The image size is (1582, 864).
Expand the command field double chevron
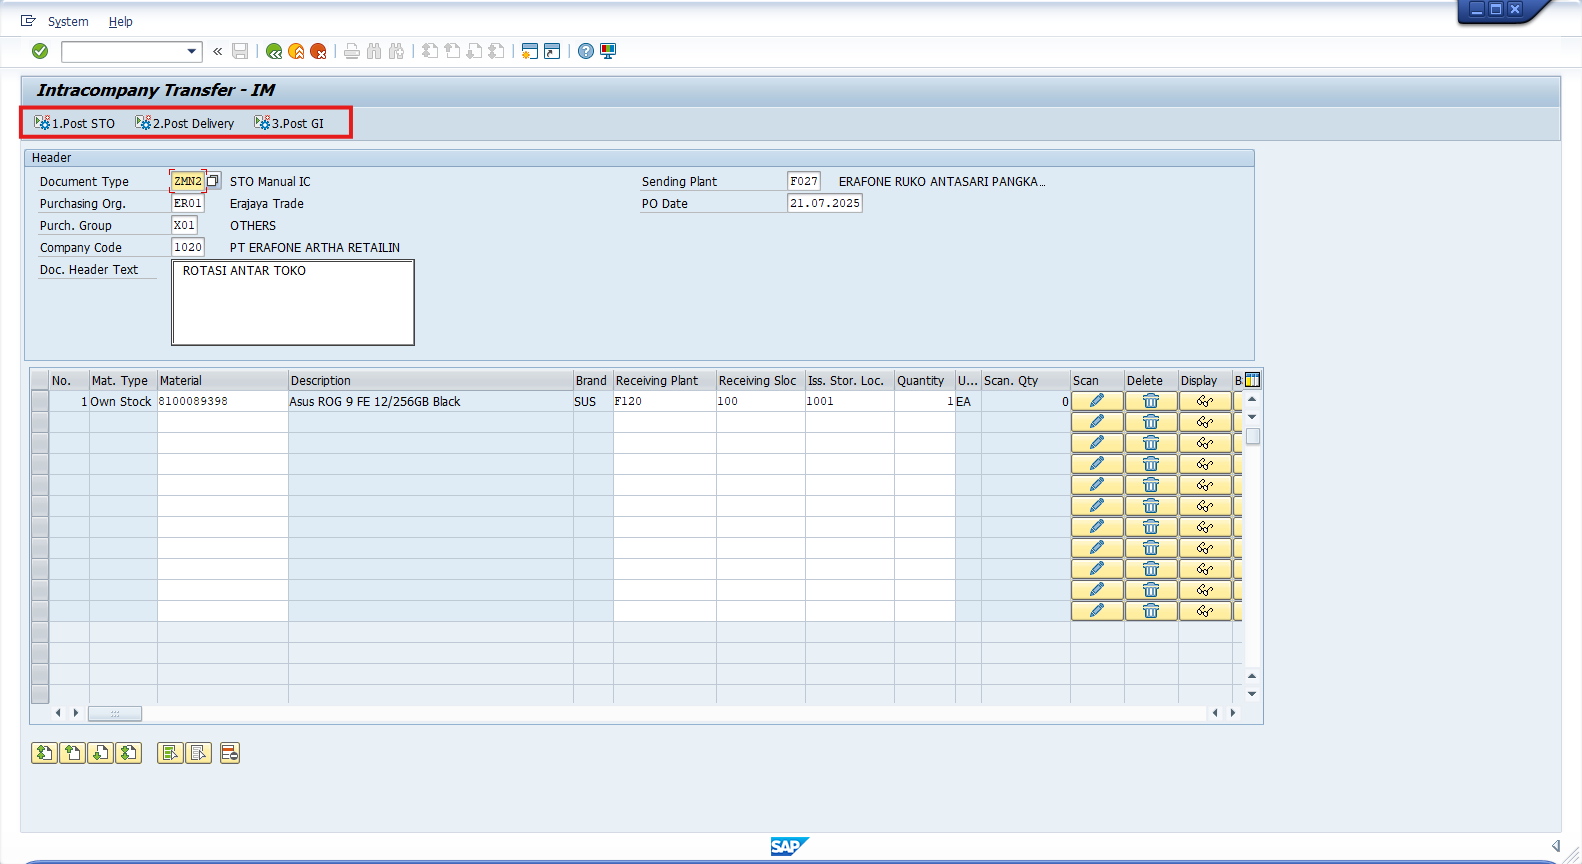(x=217, y=51)
